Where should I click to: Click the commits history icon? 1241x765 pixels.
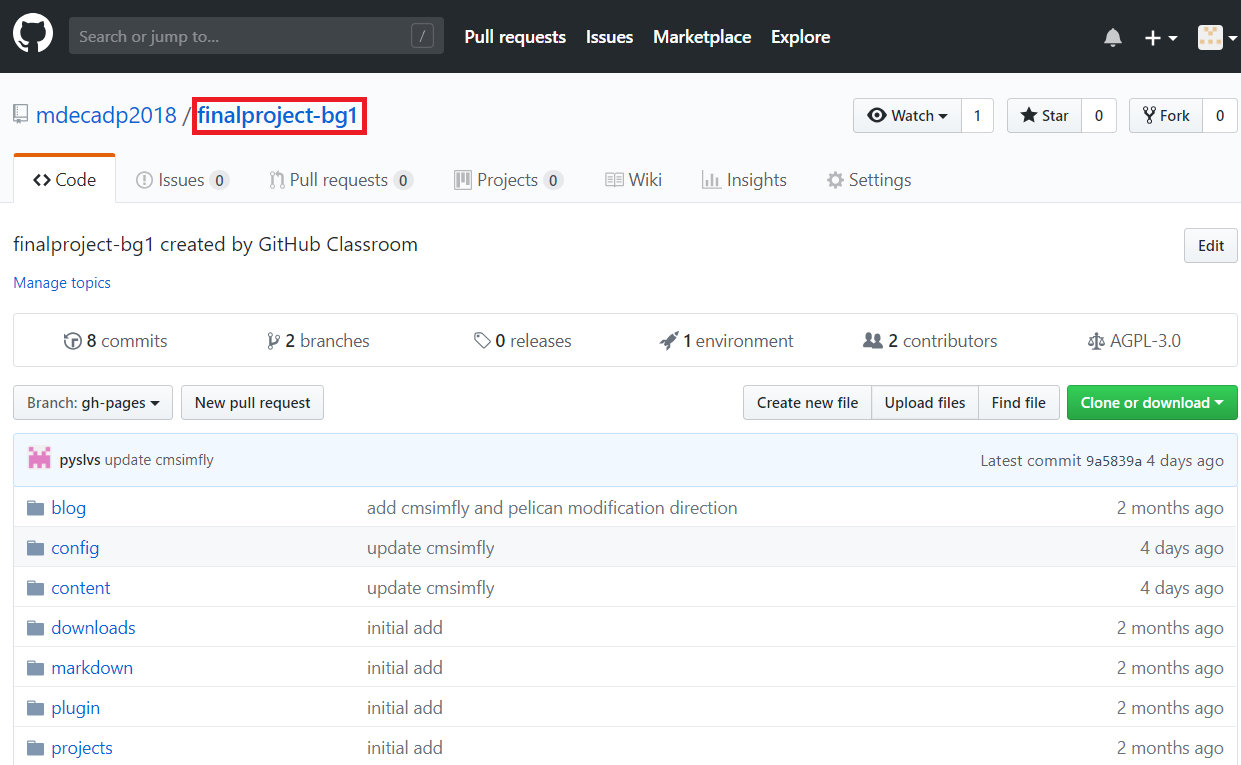pos(72,341)
